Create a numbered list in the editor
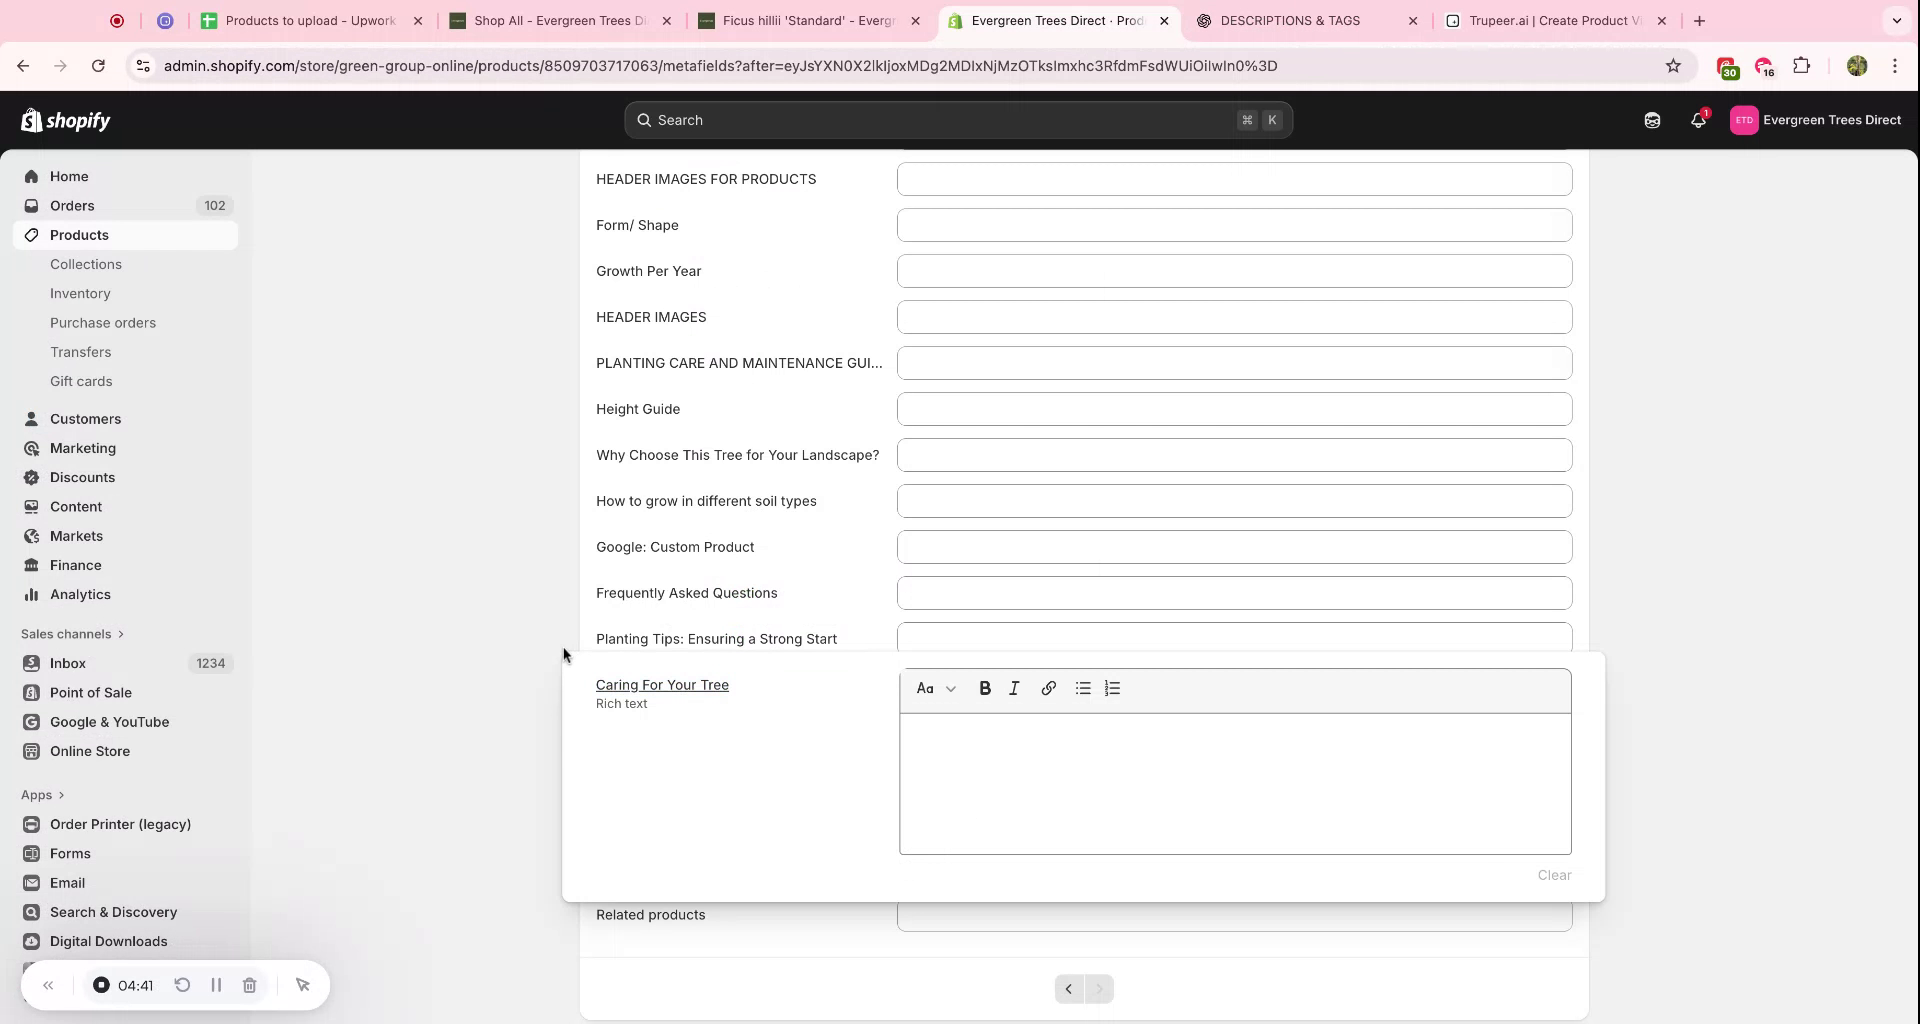The height and width of the screenshot is (1024, 1920). click(x=1112, y=688)
